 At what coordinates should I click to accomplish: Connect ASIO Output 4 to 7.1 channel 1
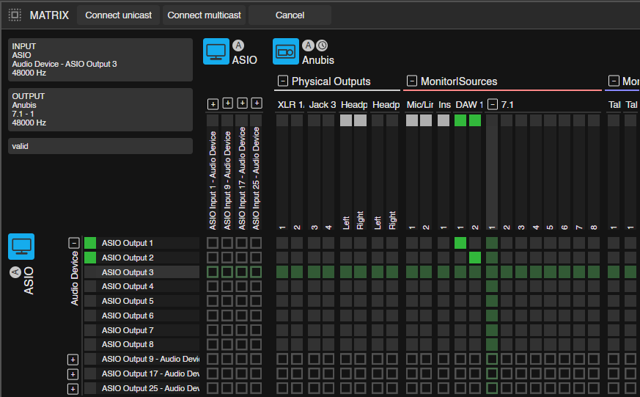coord(492,286)
